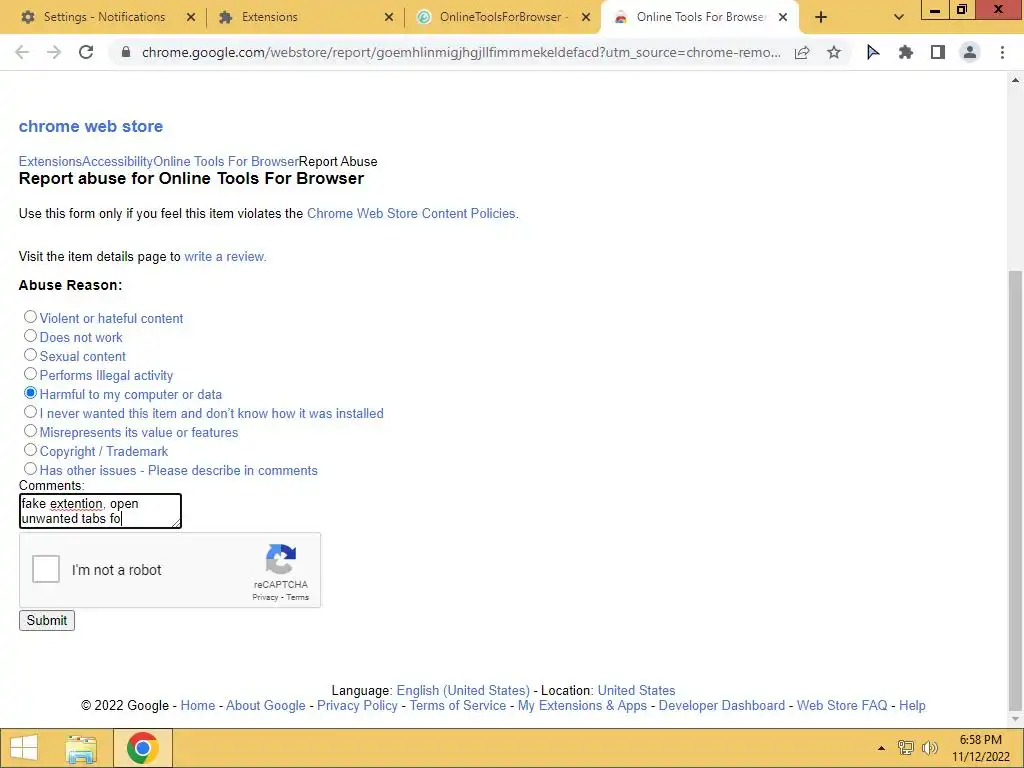Select Copyright / Trademark reason
This screenshot has width=1024, height=768.
[30, 449]
